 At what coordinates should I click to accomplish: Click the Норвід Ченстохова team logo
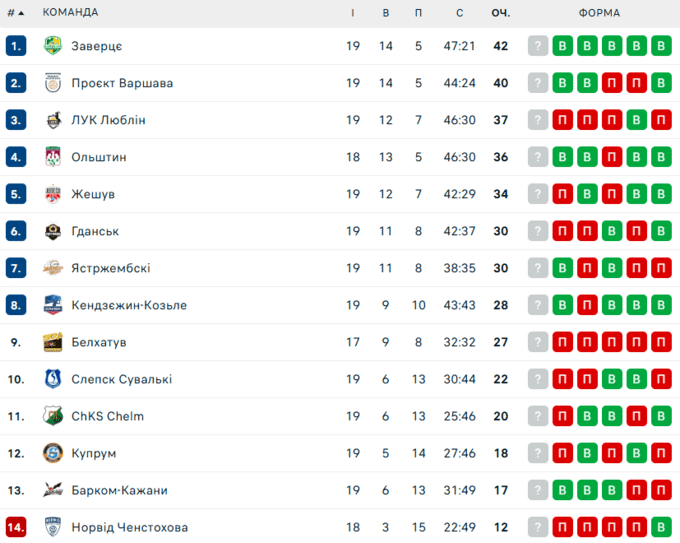[x=53, y=527]
